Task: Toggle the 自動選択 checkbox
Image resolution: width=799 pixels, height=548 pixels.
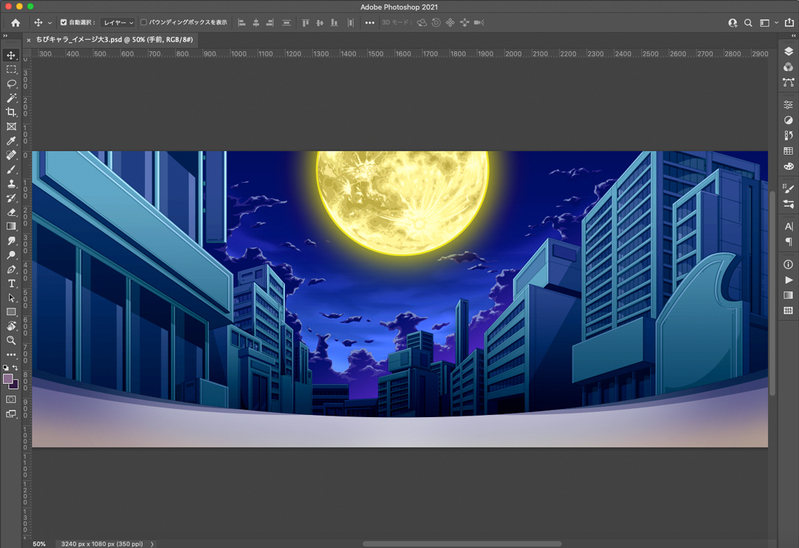Action: click(64, 22)
